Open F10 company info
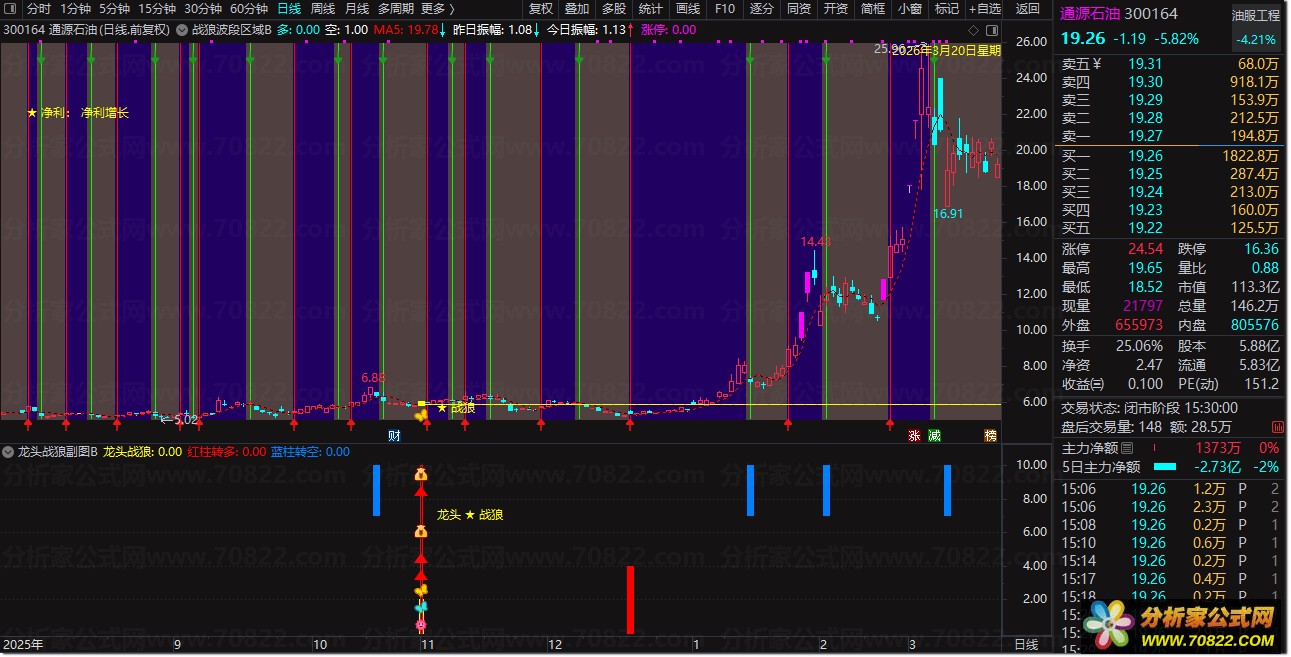The width and height of the screenshot is (1291, 657). [x=725, y=9]
